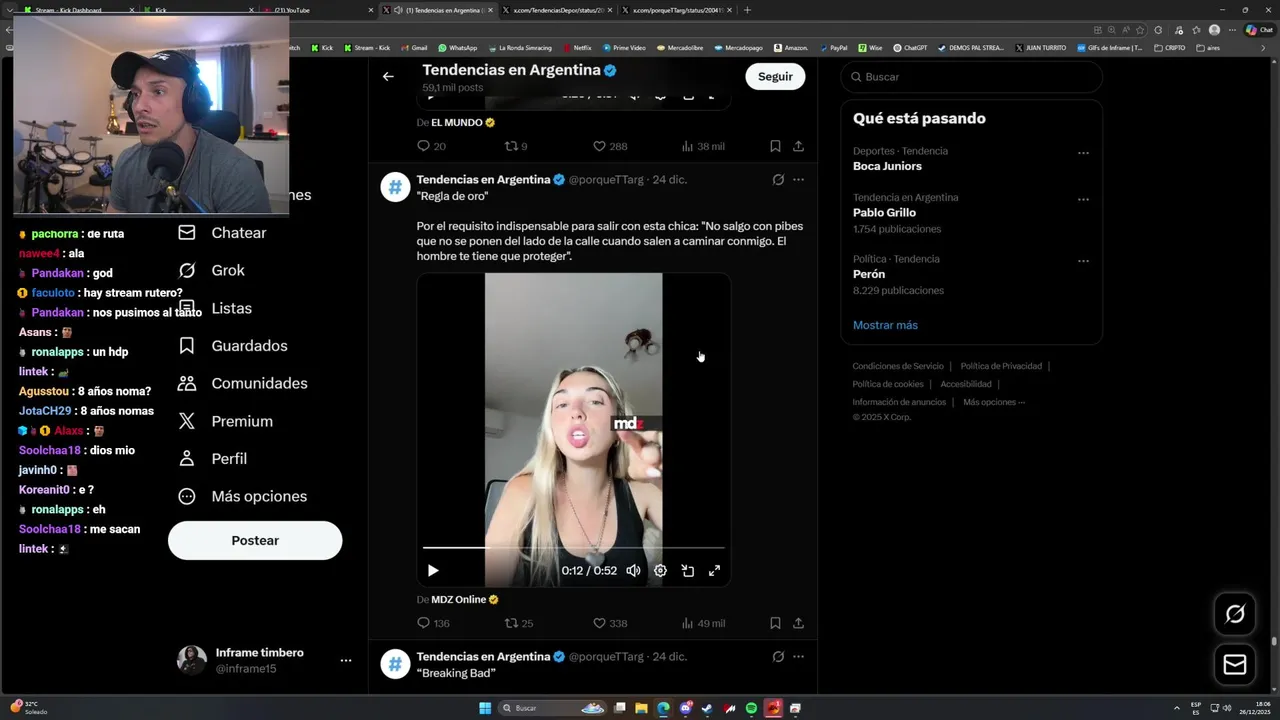Open the Windows Start menu
The image size is (1280, 720).
tap(485, 708)
